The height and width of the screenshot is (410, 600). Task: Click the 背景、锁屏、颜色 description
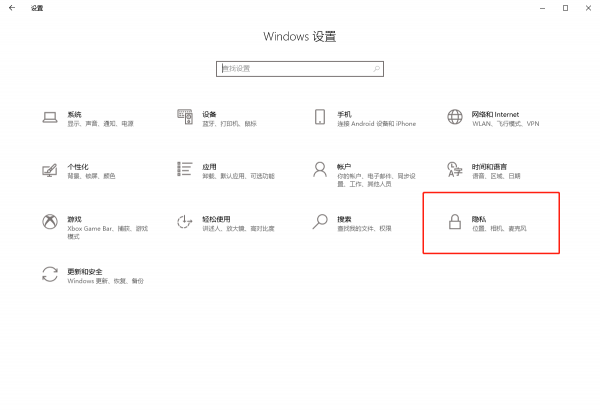[91, 176]
